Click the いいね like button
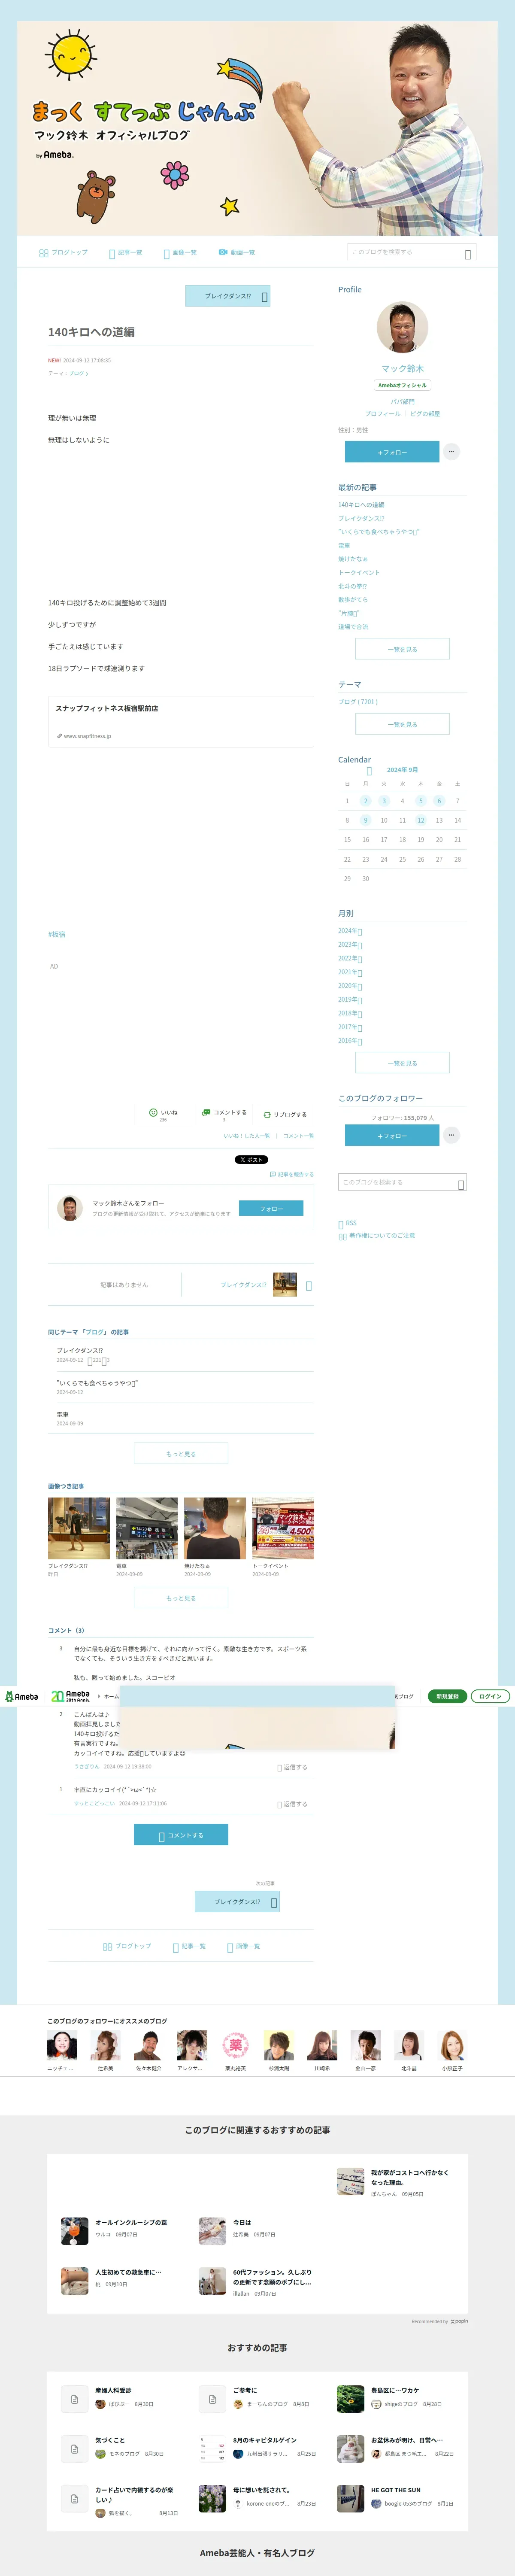Viewport: 515px width, 2576px height. [163, 1114]
